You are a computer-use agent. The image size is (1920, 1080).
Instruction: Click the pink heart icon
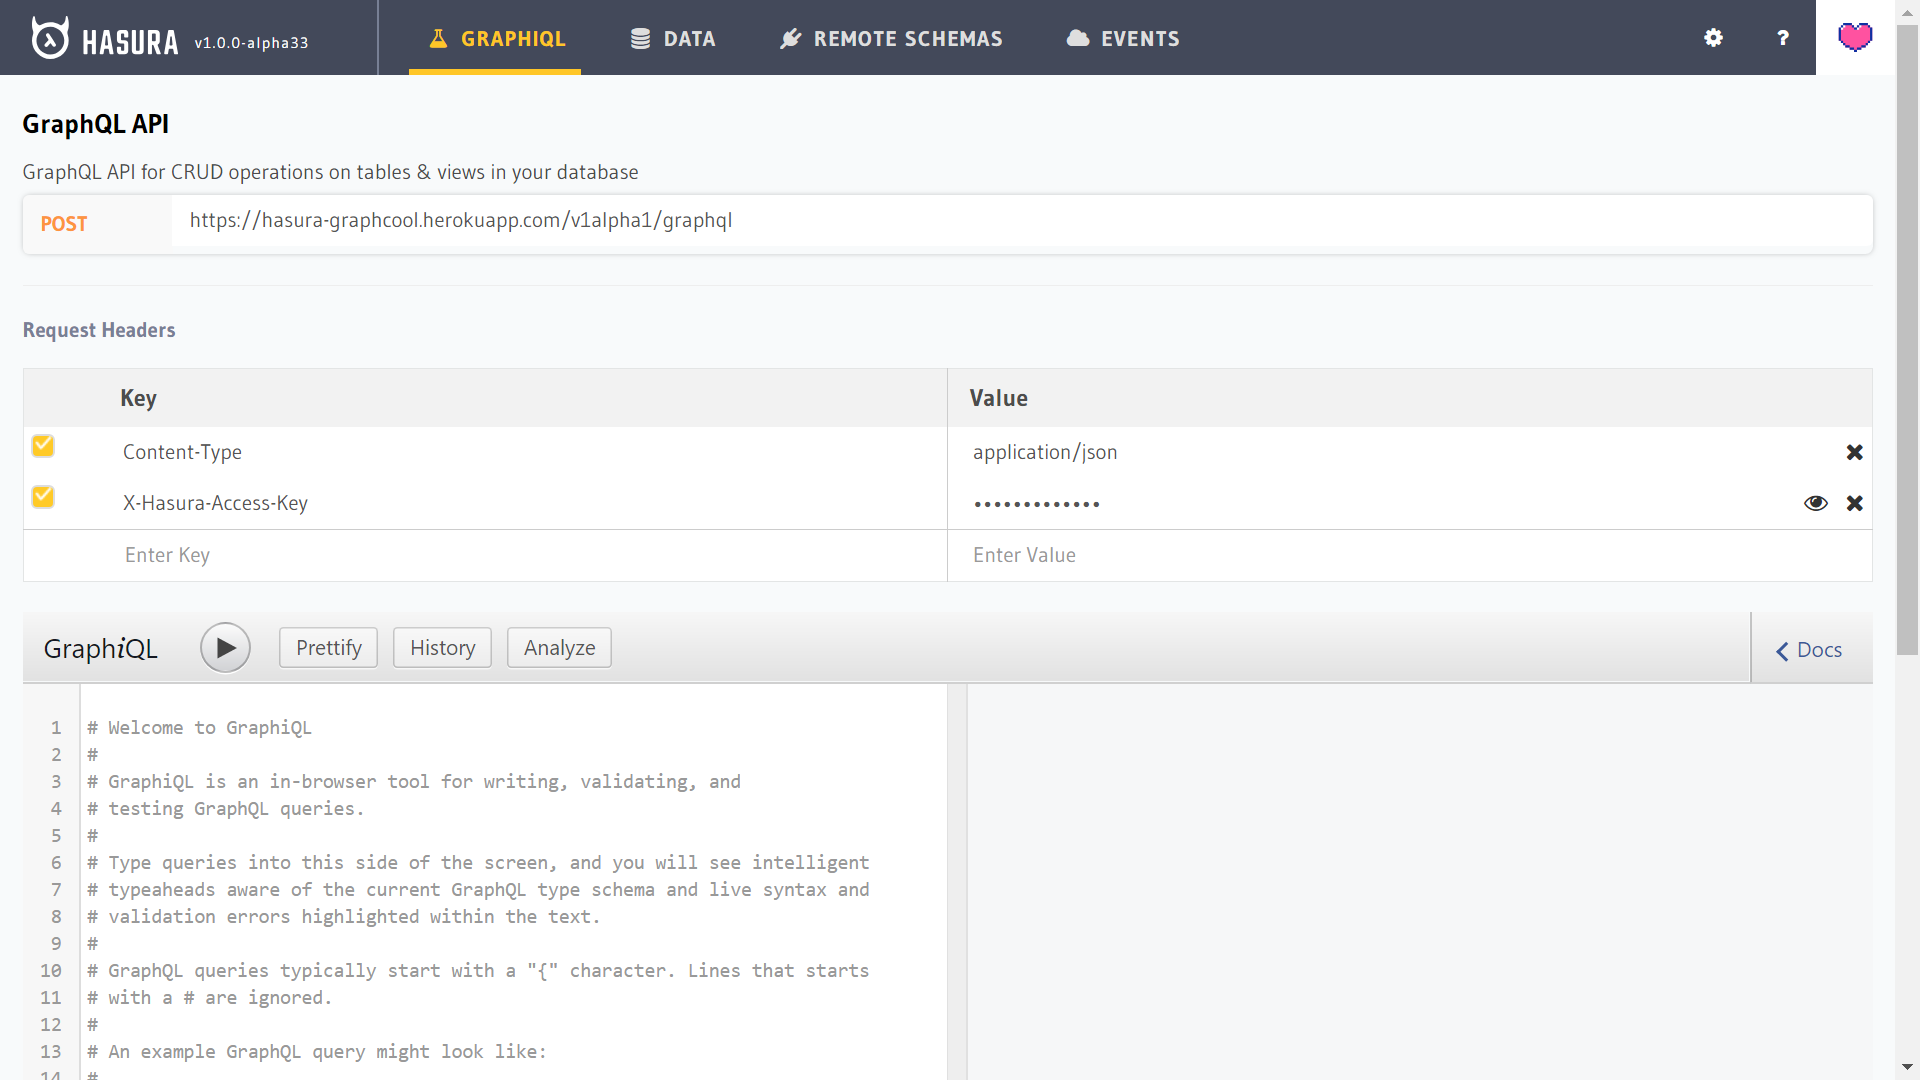pyautogui.click(x=1855, y=38)
